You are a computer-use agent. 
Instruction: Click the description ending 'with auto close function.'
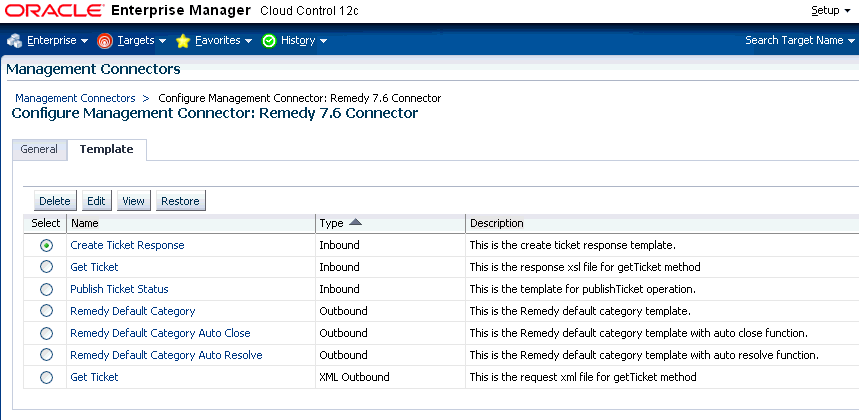click(x=639, y=333)
